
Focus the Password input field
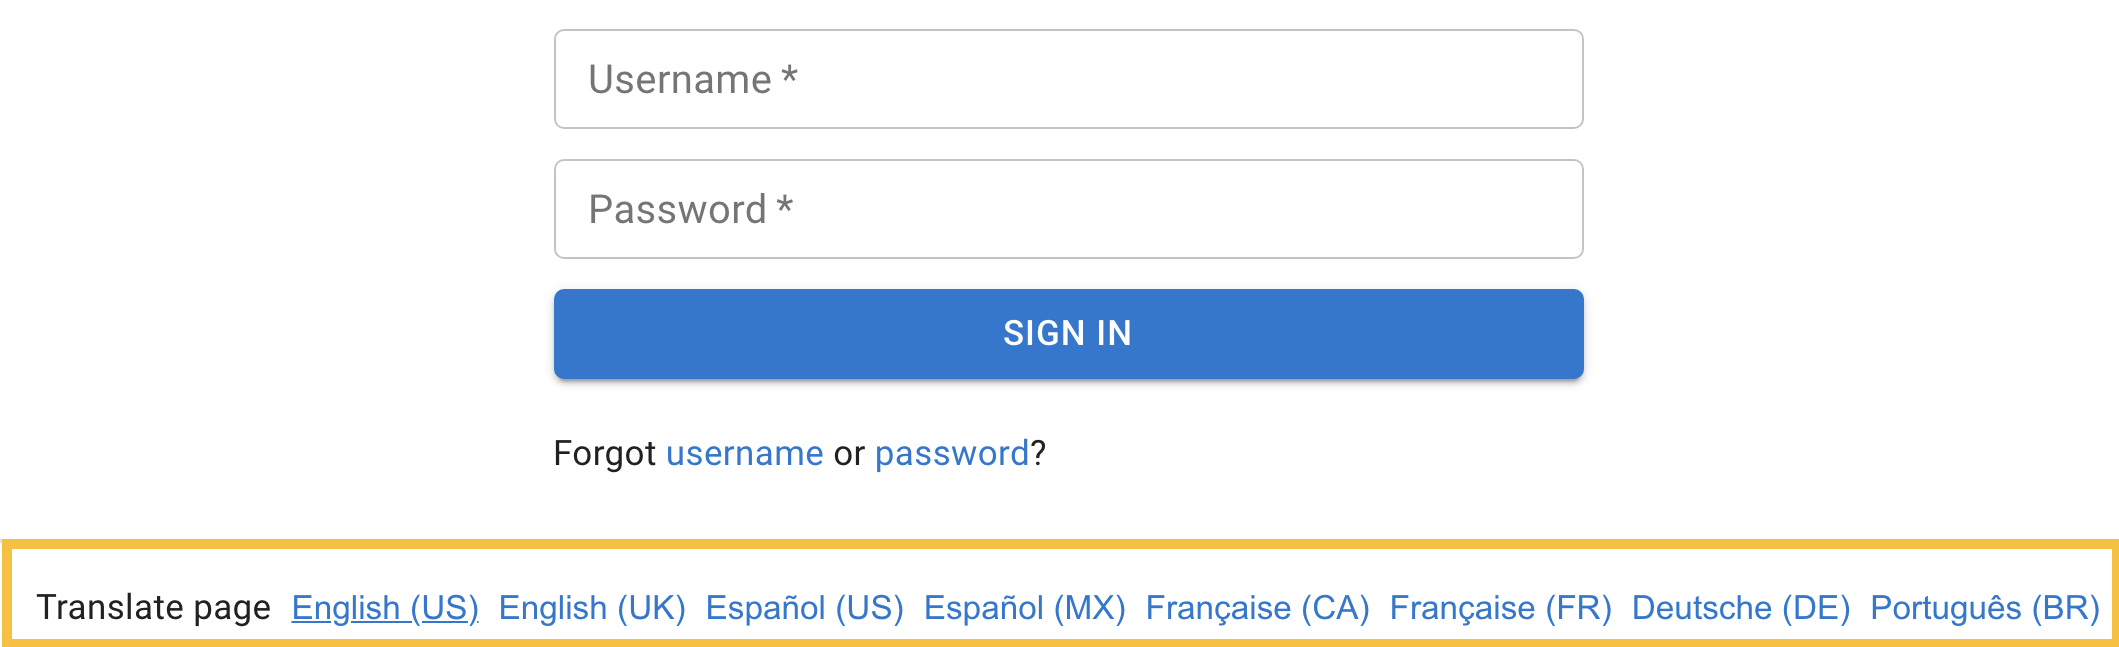(x=1068, y=209)
